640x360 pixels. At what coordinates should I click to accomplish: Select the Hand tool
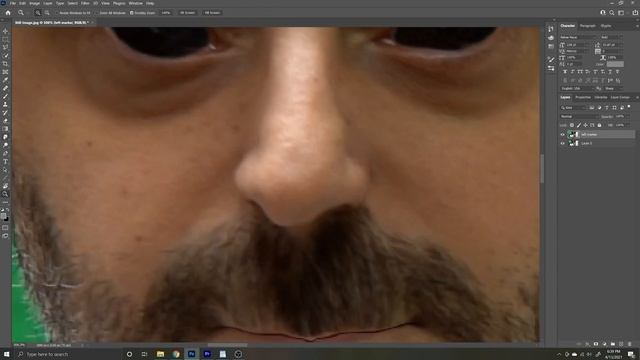(5, 186)
